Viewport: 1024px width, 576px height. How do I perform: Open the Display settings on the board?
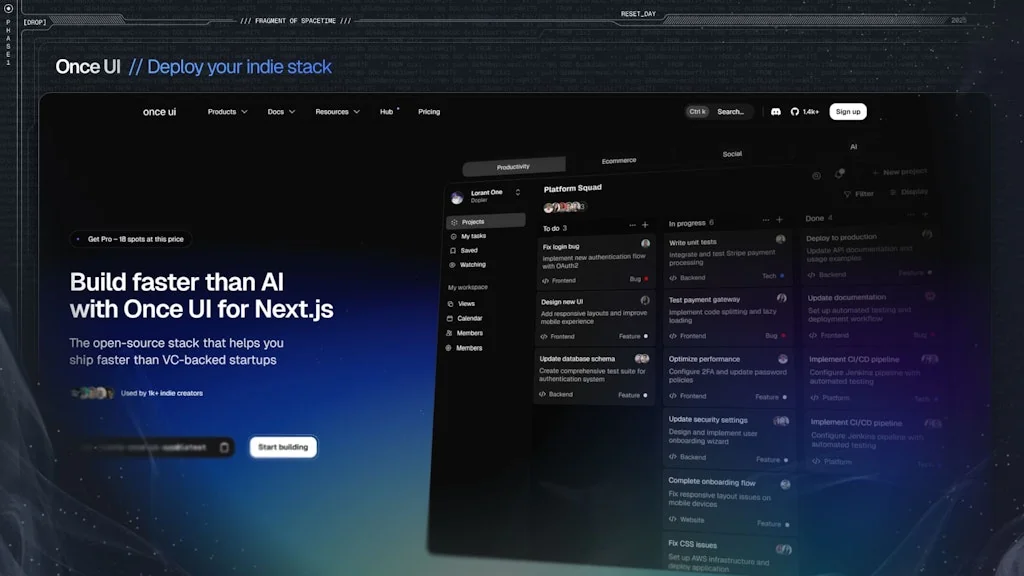click(x=913, y=191)
